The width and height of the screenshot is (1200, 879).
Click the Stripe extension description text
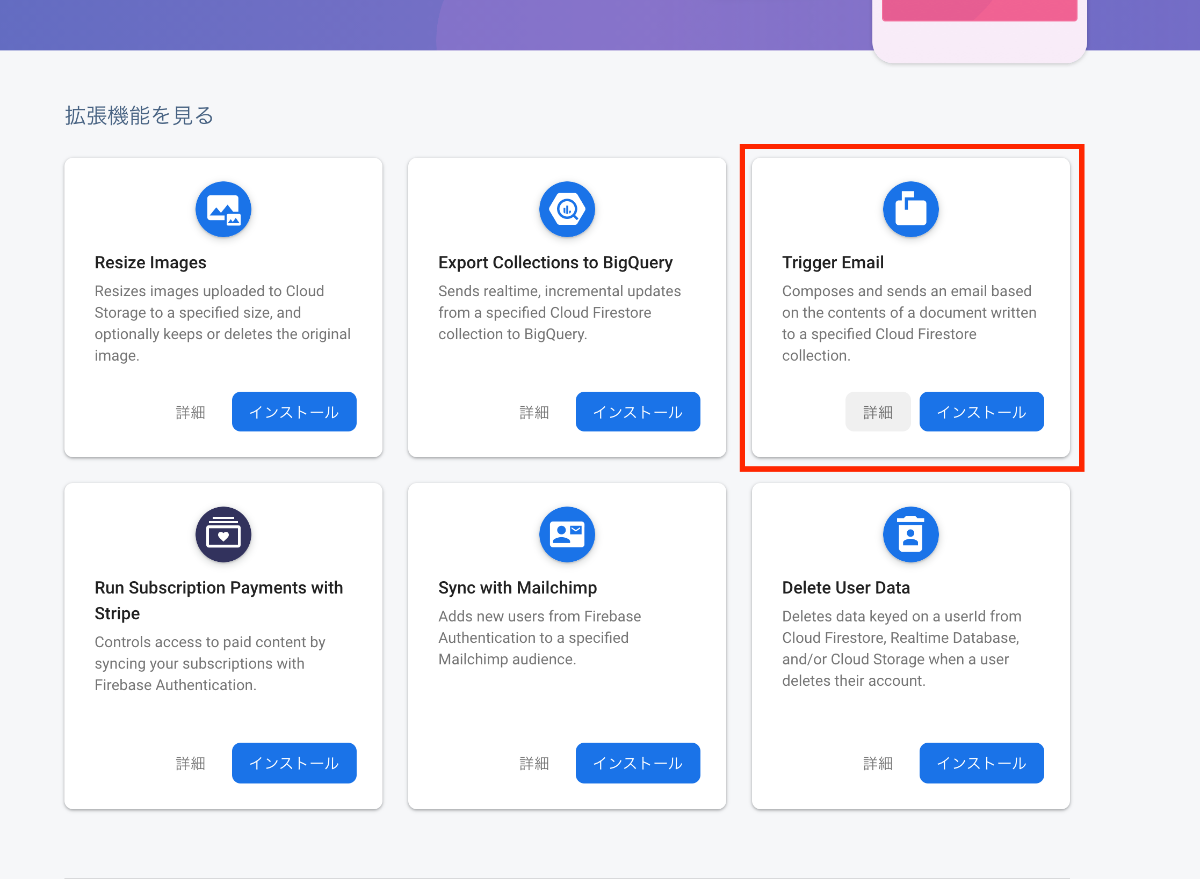coord(210,664)
